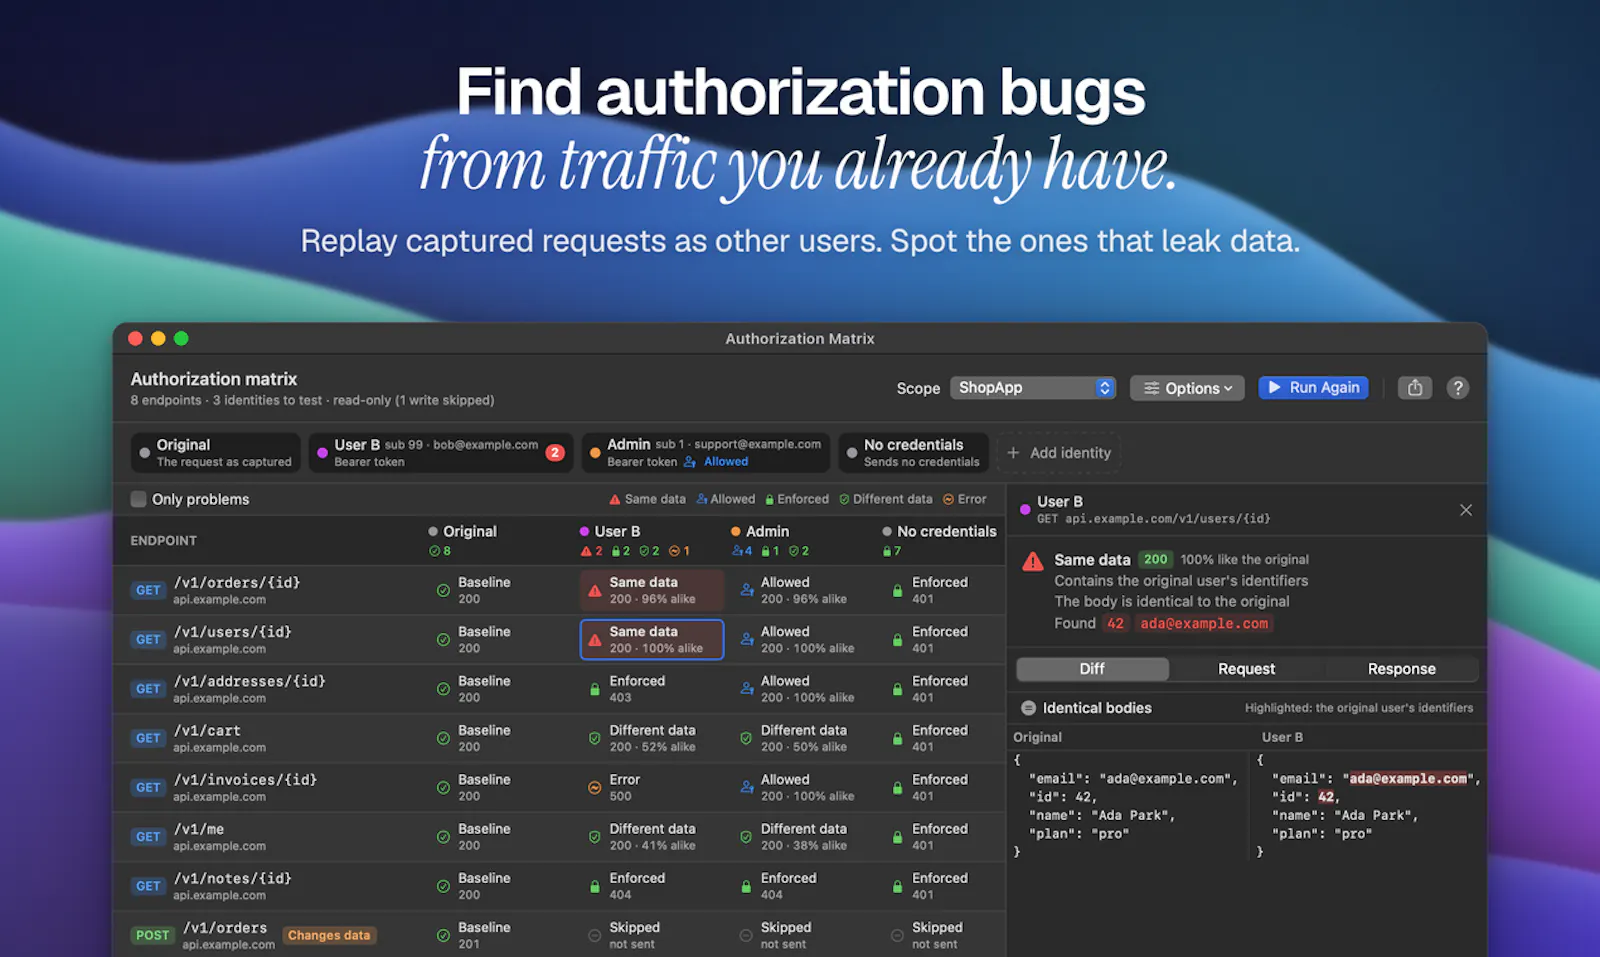Select the Original identity chip
This screenshot has width=1600, height=957.
(x=215, y=453)
